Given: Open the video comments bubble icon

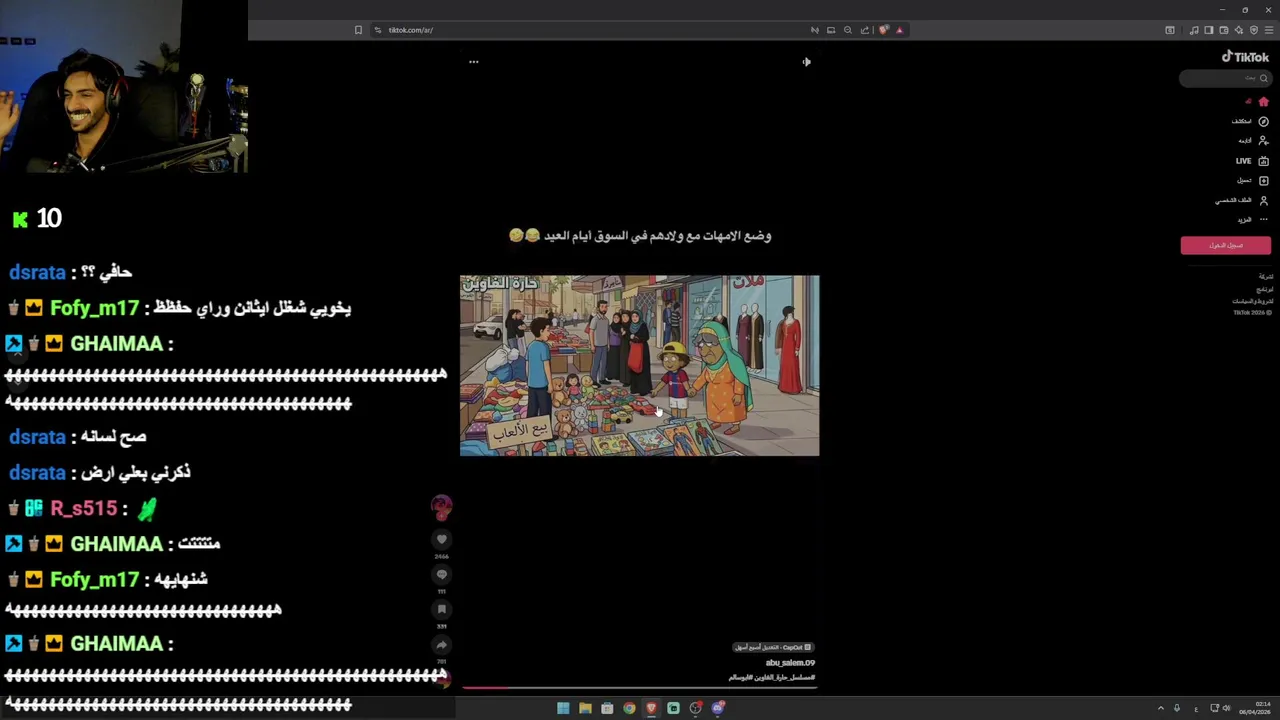Looking at the screenshot, I should click(x=442, y=575).
